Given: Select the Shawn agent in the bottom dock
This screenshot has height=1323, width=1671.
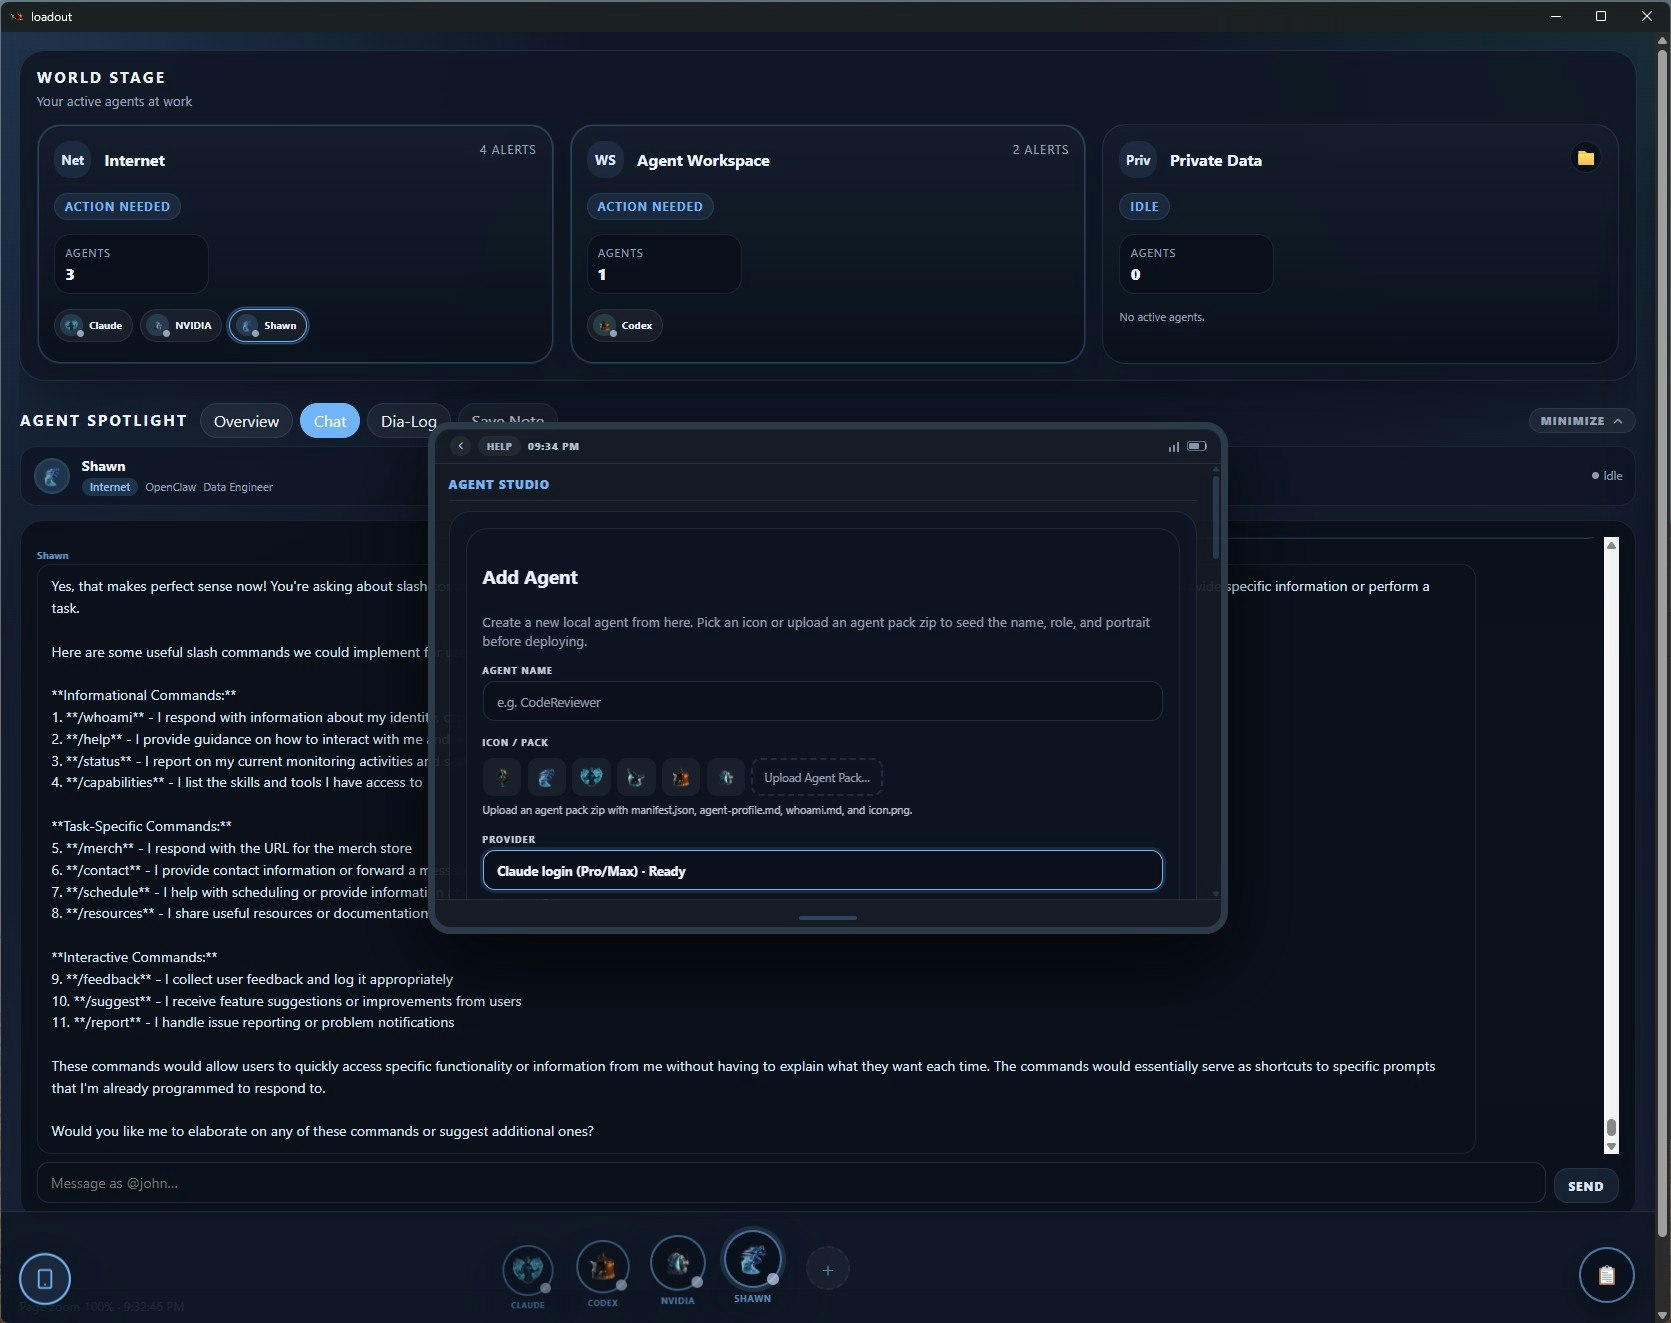Looking at the screenshot, I should tap(752, 1259).
